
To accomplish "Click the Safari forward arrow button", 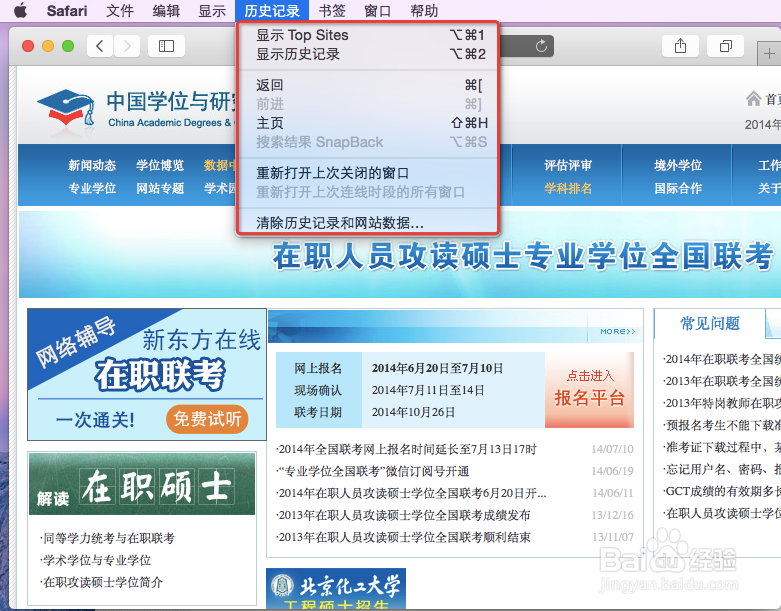I will click(x=127, y=46).
